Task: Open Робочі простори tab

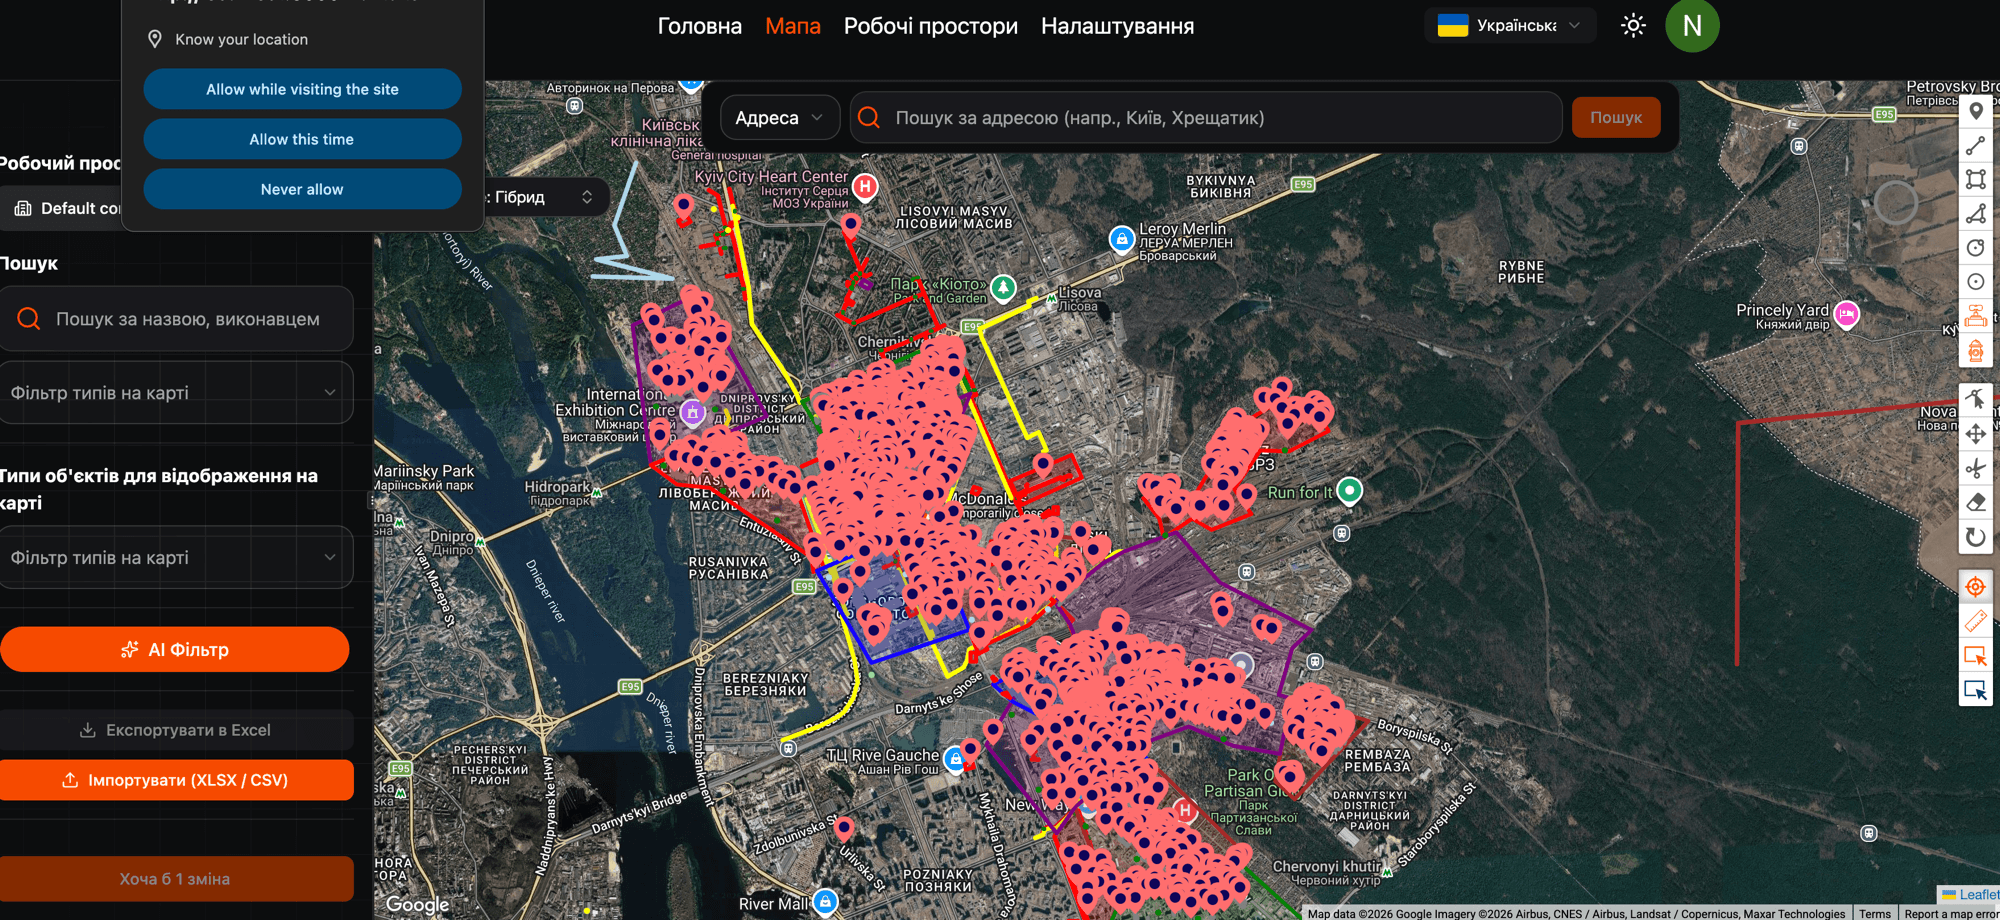Action: [x=931, y=26]
